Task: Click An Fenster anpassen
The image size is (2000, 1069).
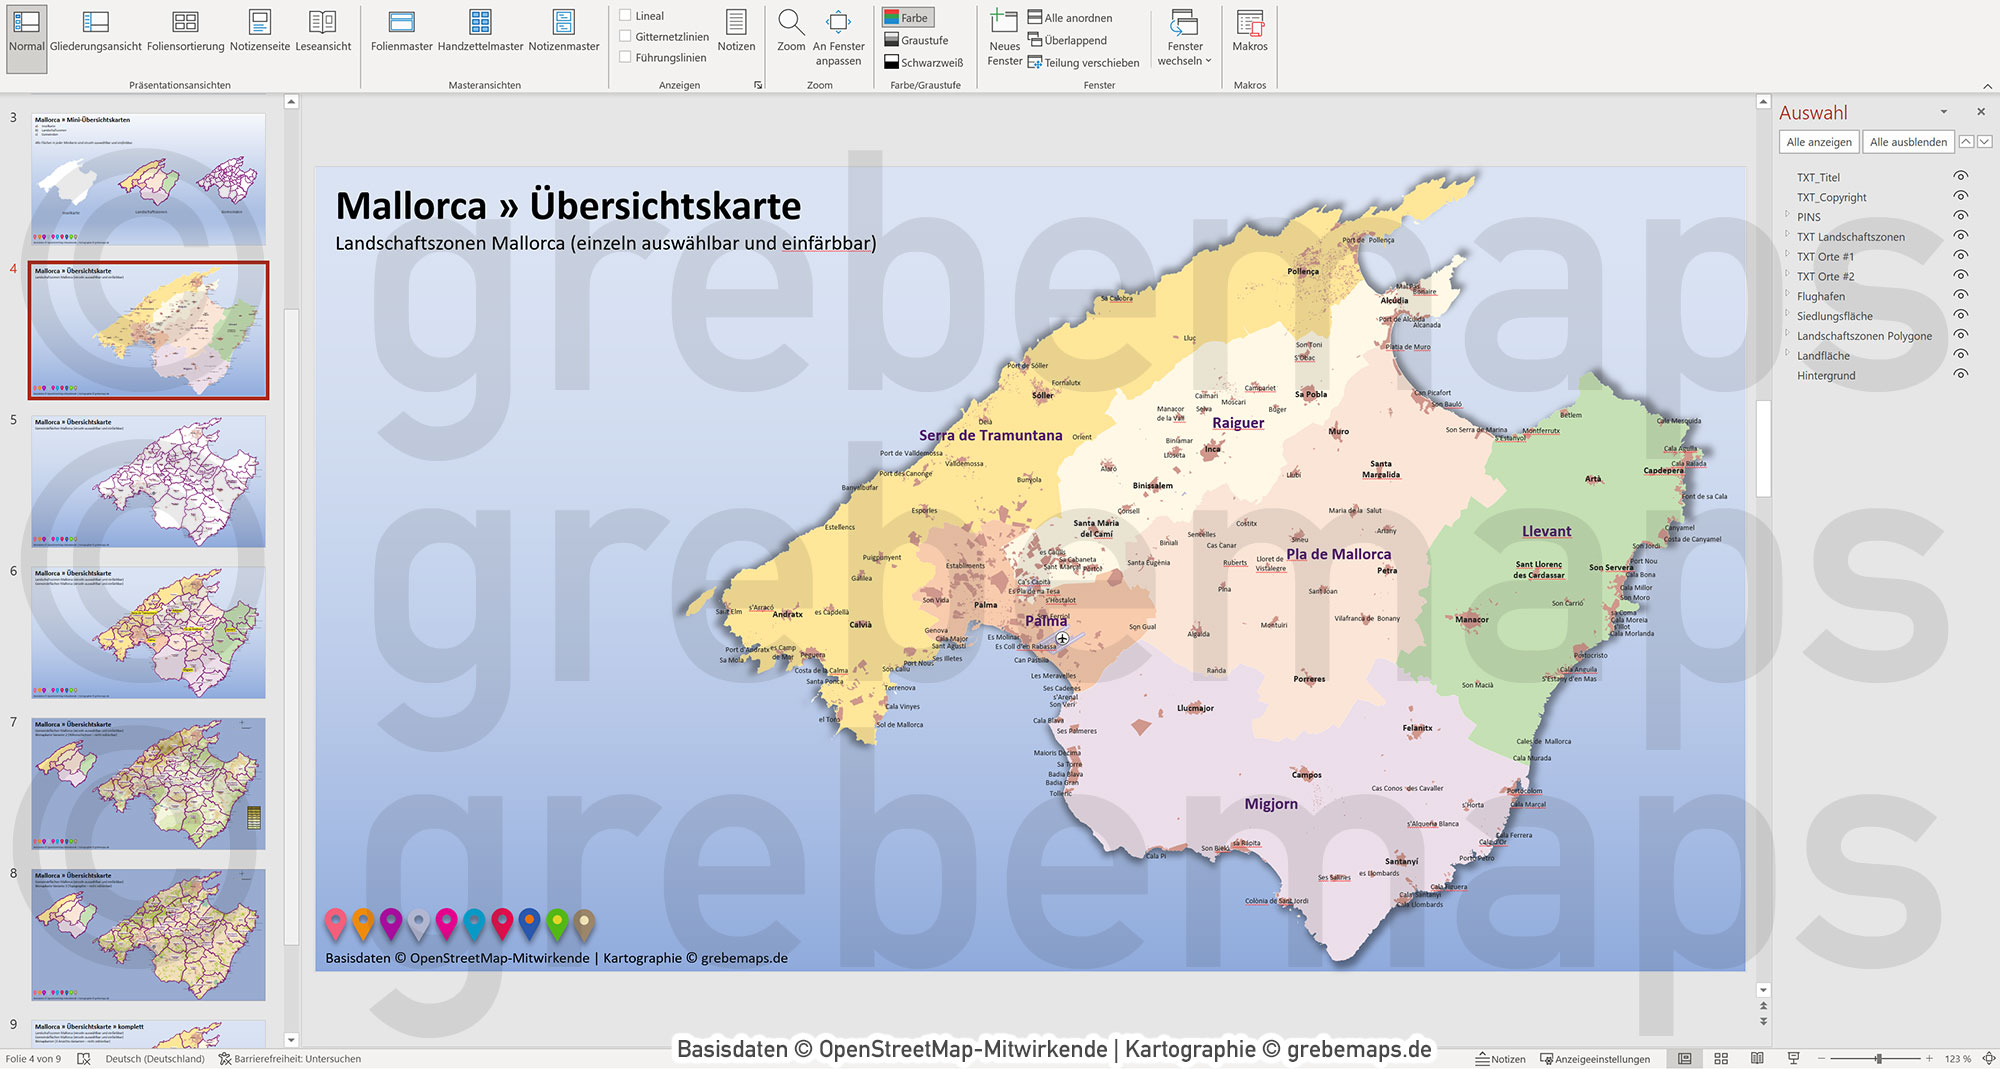Action: click(839, 35)
